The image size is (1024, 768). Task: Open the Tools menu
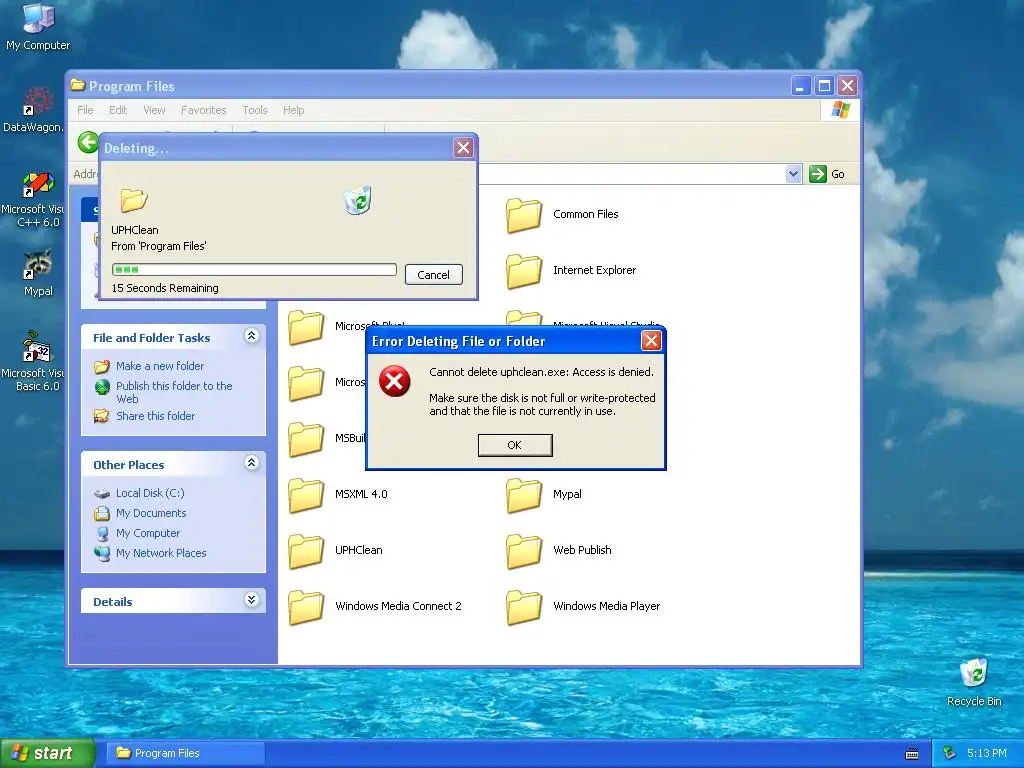click(x=255, y=110)
